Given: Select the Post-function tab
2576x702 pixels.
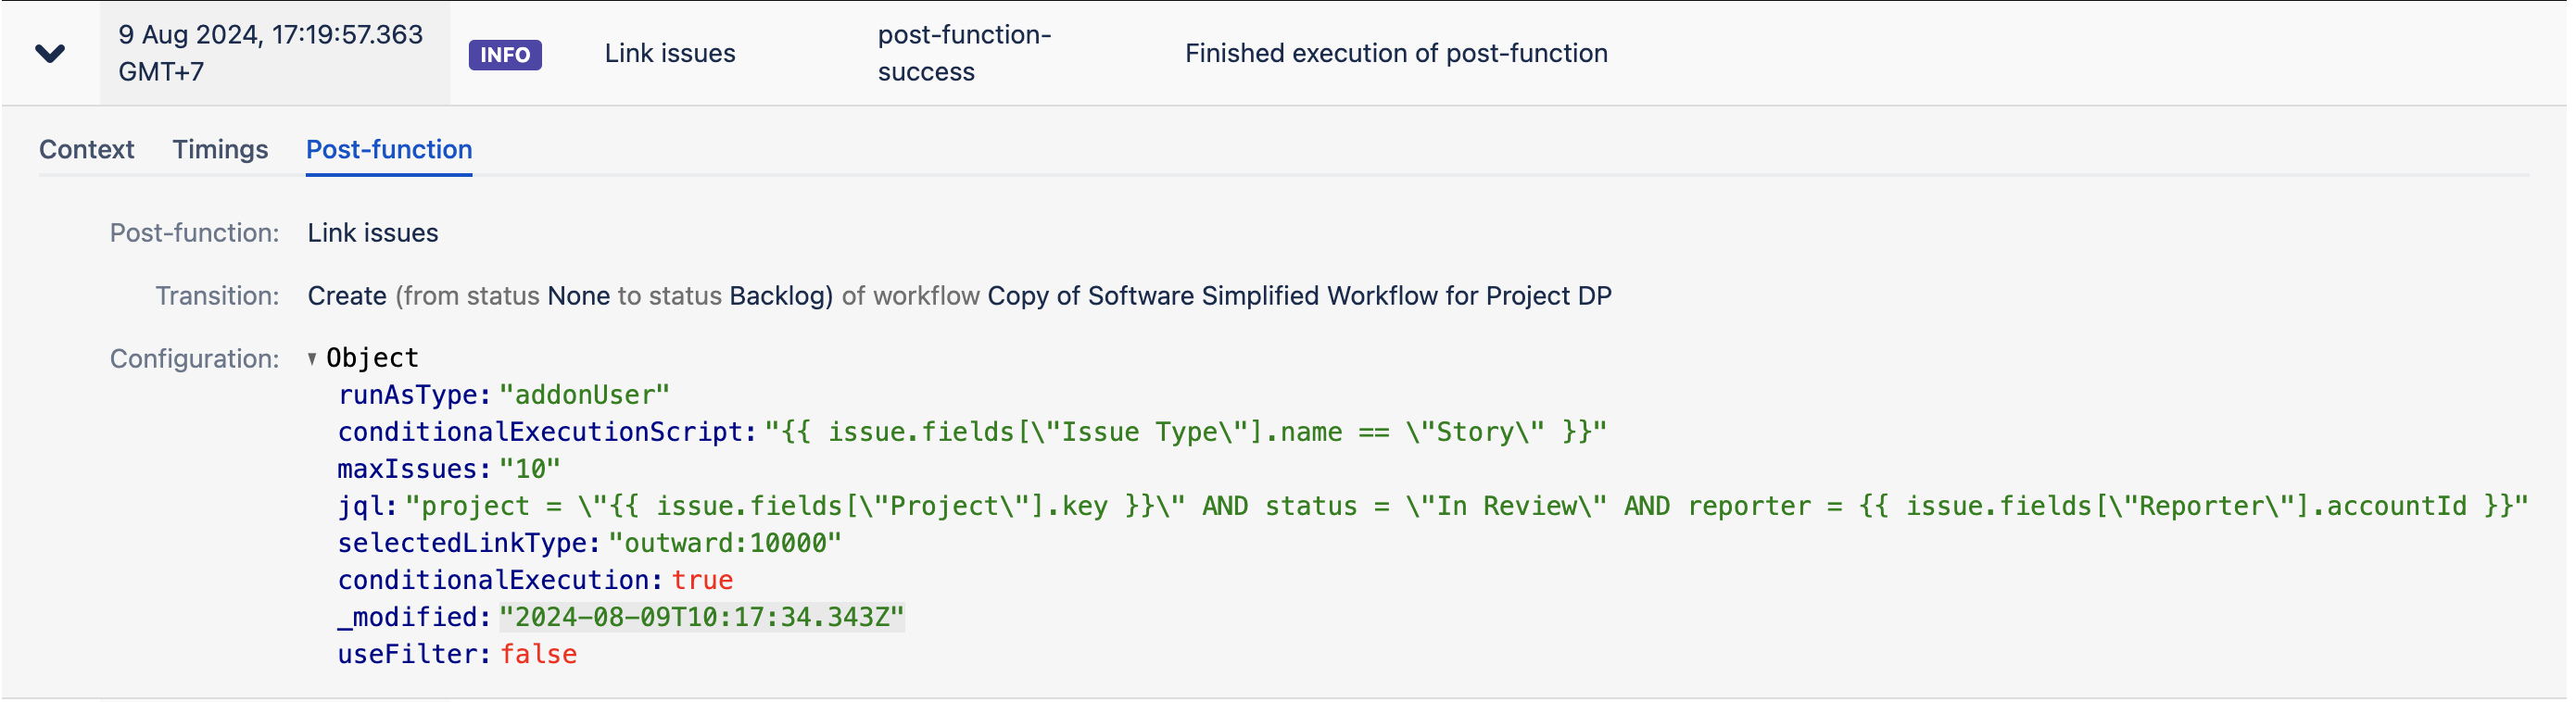Looking at the screenshot, I should pos(389,149).
